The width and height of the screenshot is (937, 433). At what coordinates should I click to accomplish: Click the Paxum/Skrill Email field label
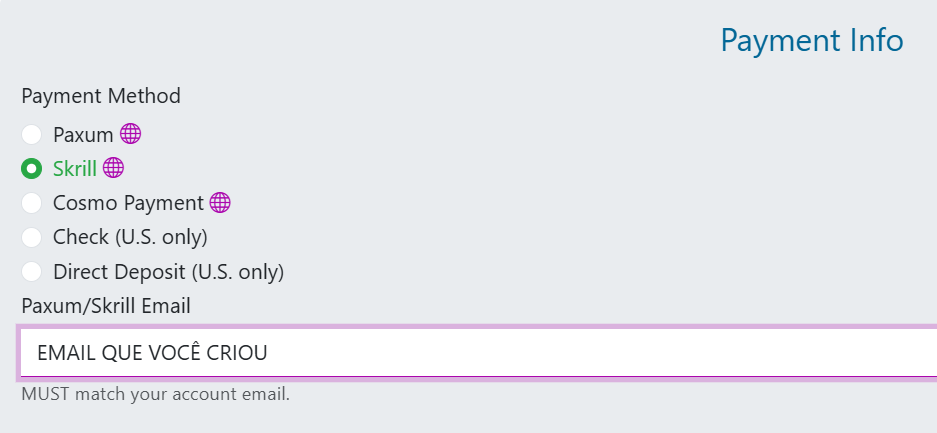click(106, 305)
